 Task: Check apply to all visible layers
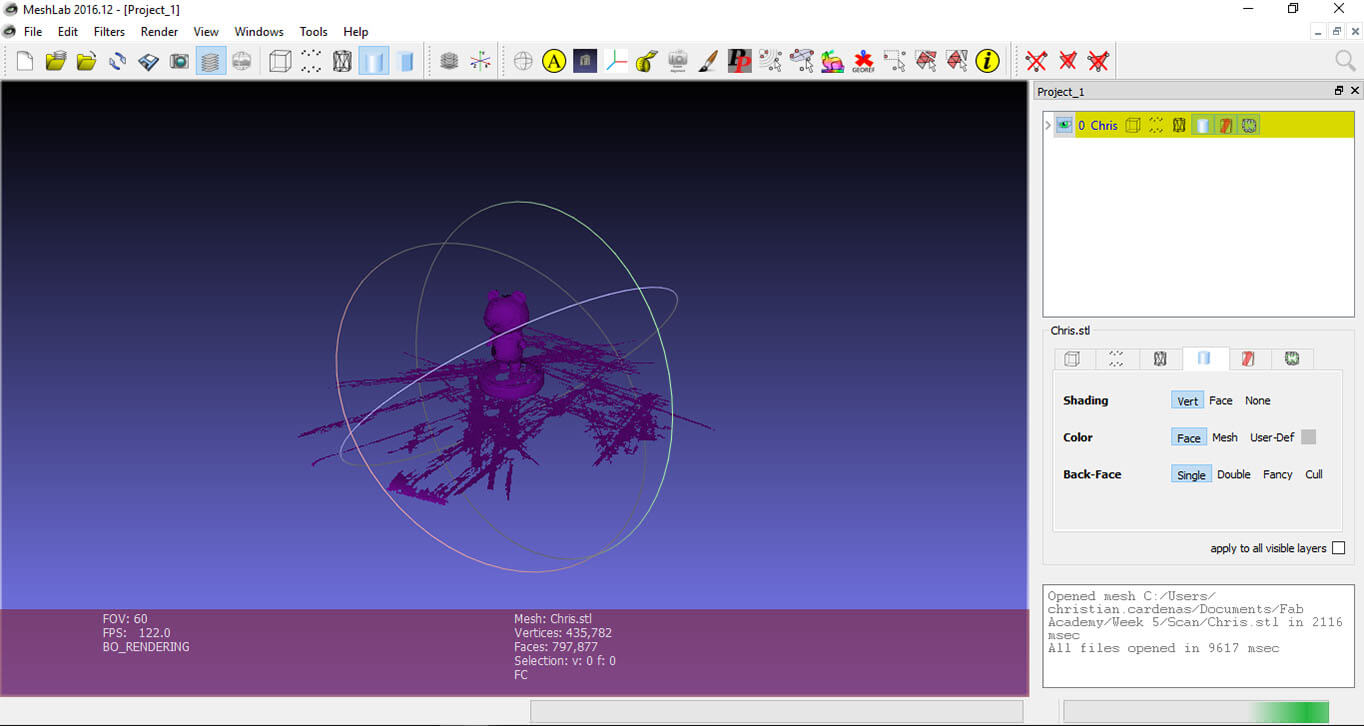coord(1339,548)
